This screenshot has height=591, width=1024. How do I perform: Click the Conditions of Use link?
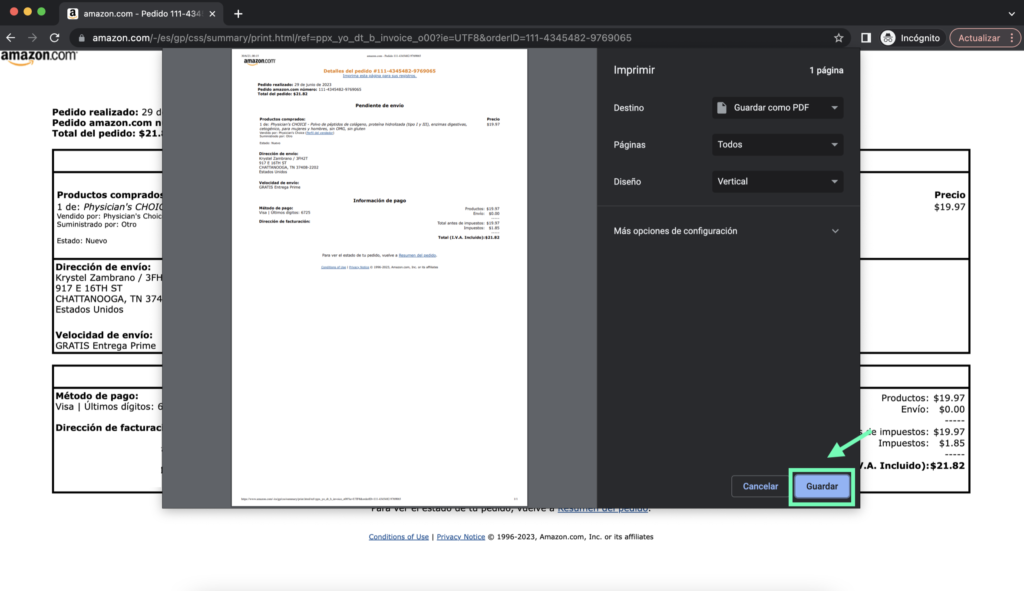[x=399, y=537]
